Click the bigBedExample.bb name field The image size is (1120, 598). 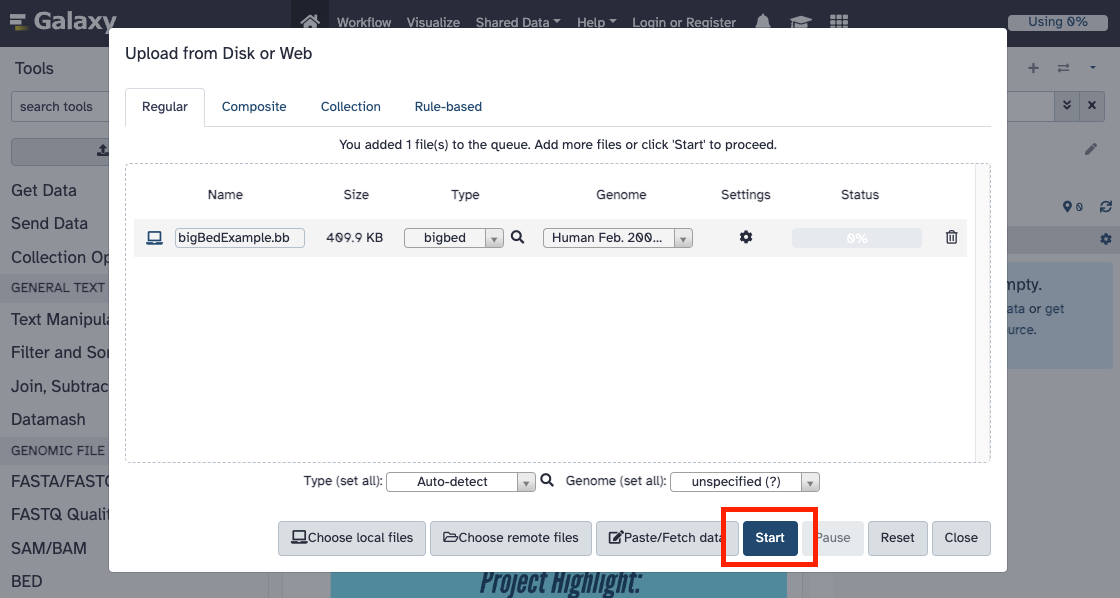point(240,238)
